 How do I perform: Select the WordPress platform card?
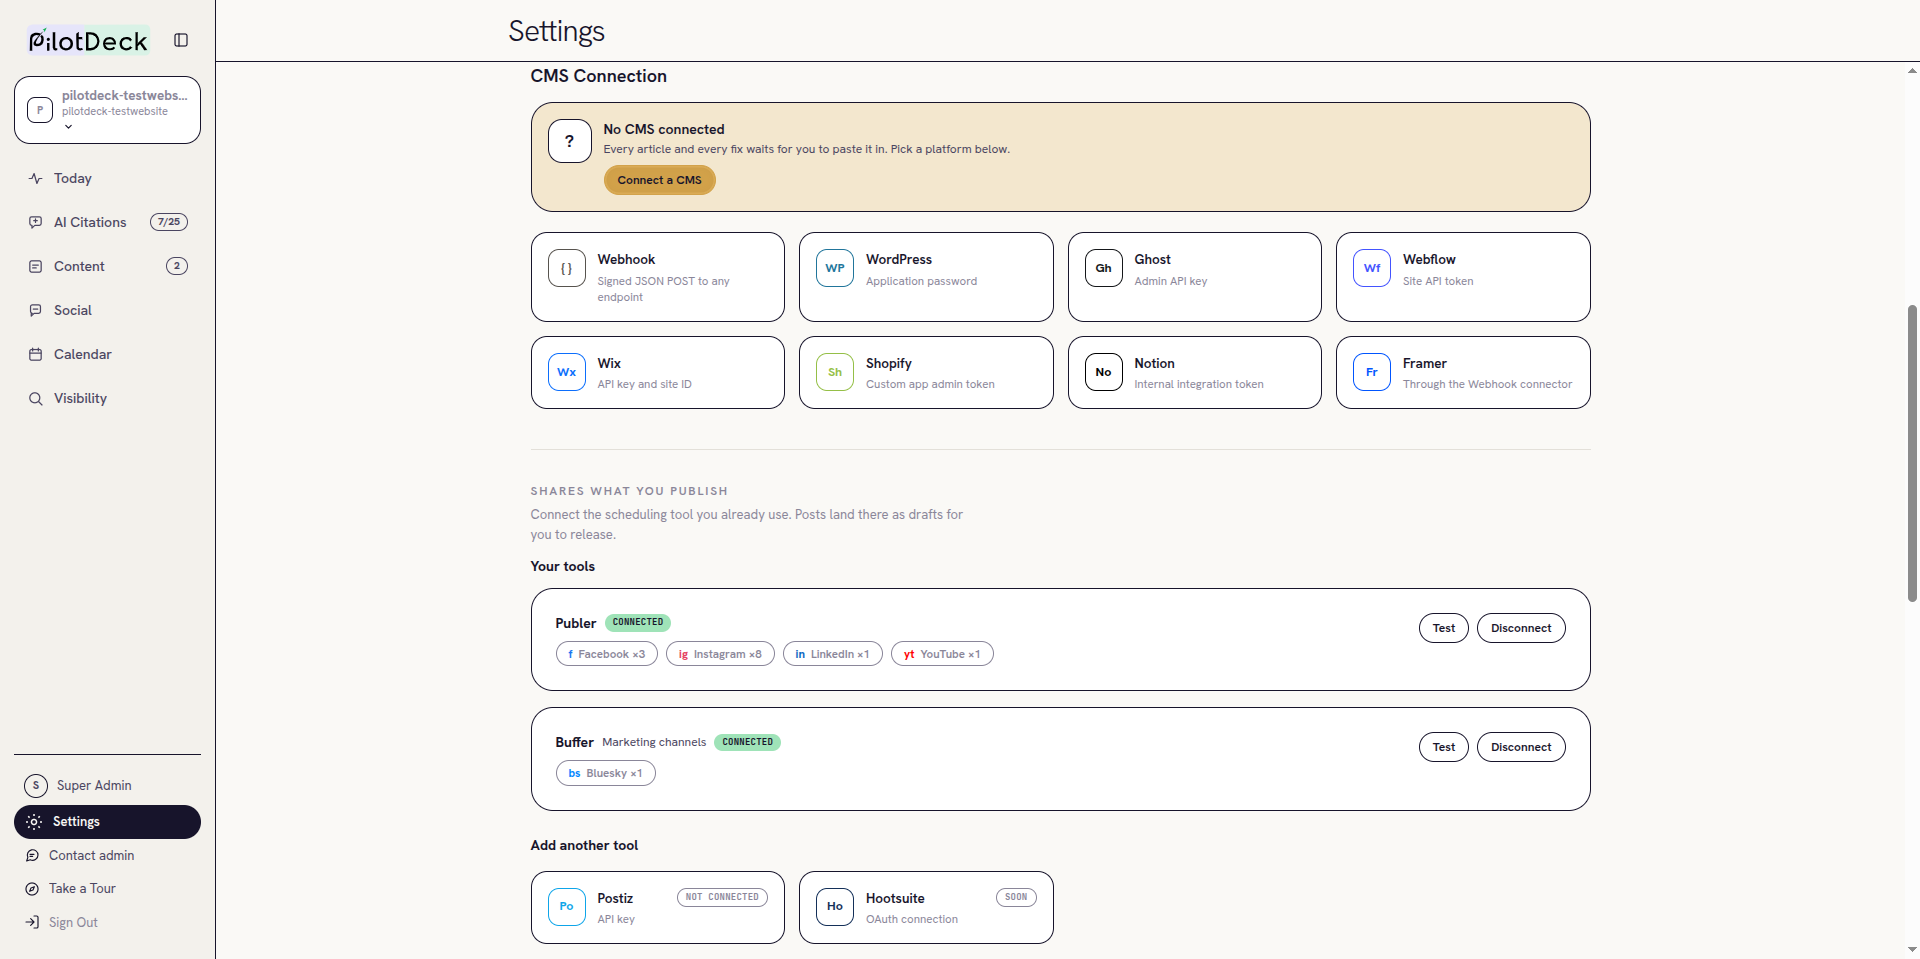(x=926, y=277)
